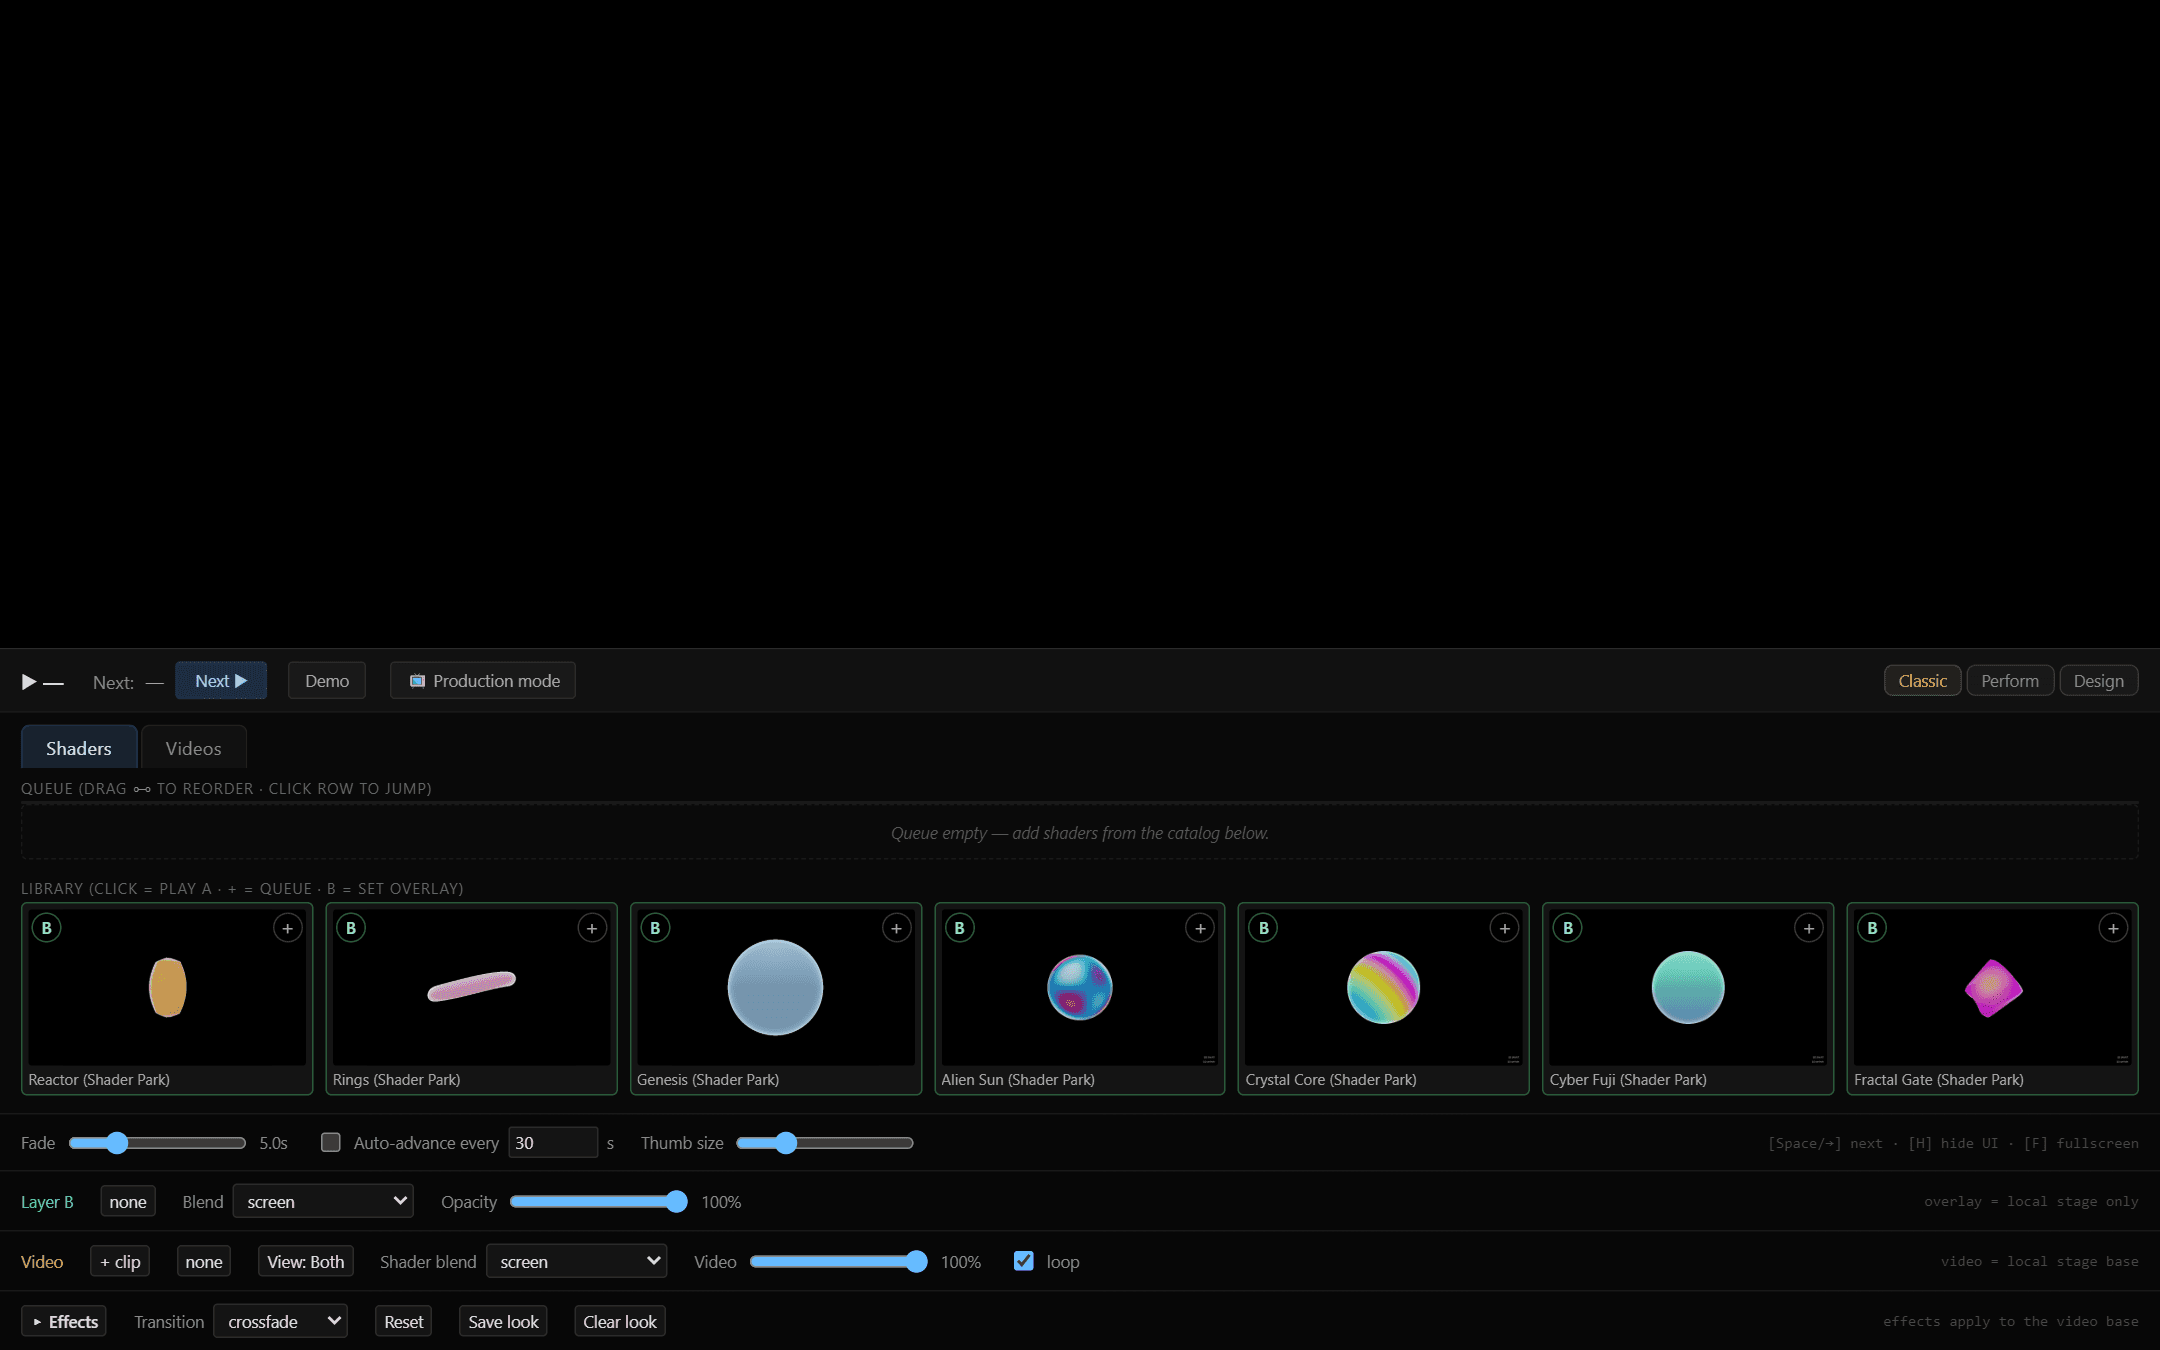Viewport: 2160px width, 1350px height.
Task: Play the Genesis shader thumbnail
Action: point(775,987)
